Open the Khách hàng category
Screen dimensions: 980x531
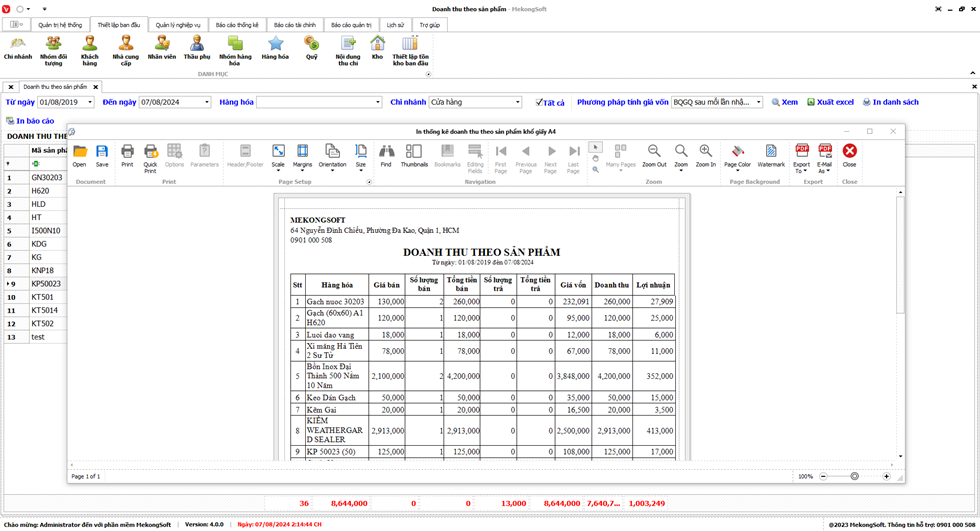pos(90,48)
